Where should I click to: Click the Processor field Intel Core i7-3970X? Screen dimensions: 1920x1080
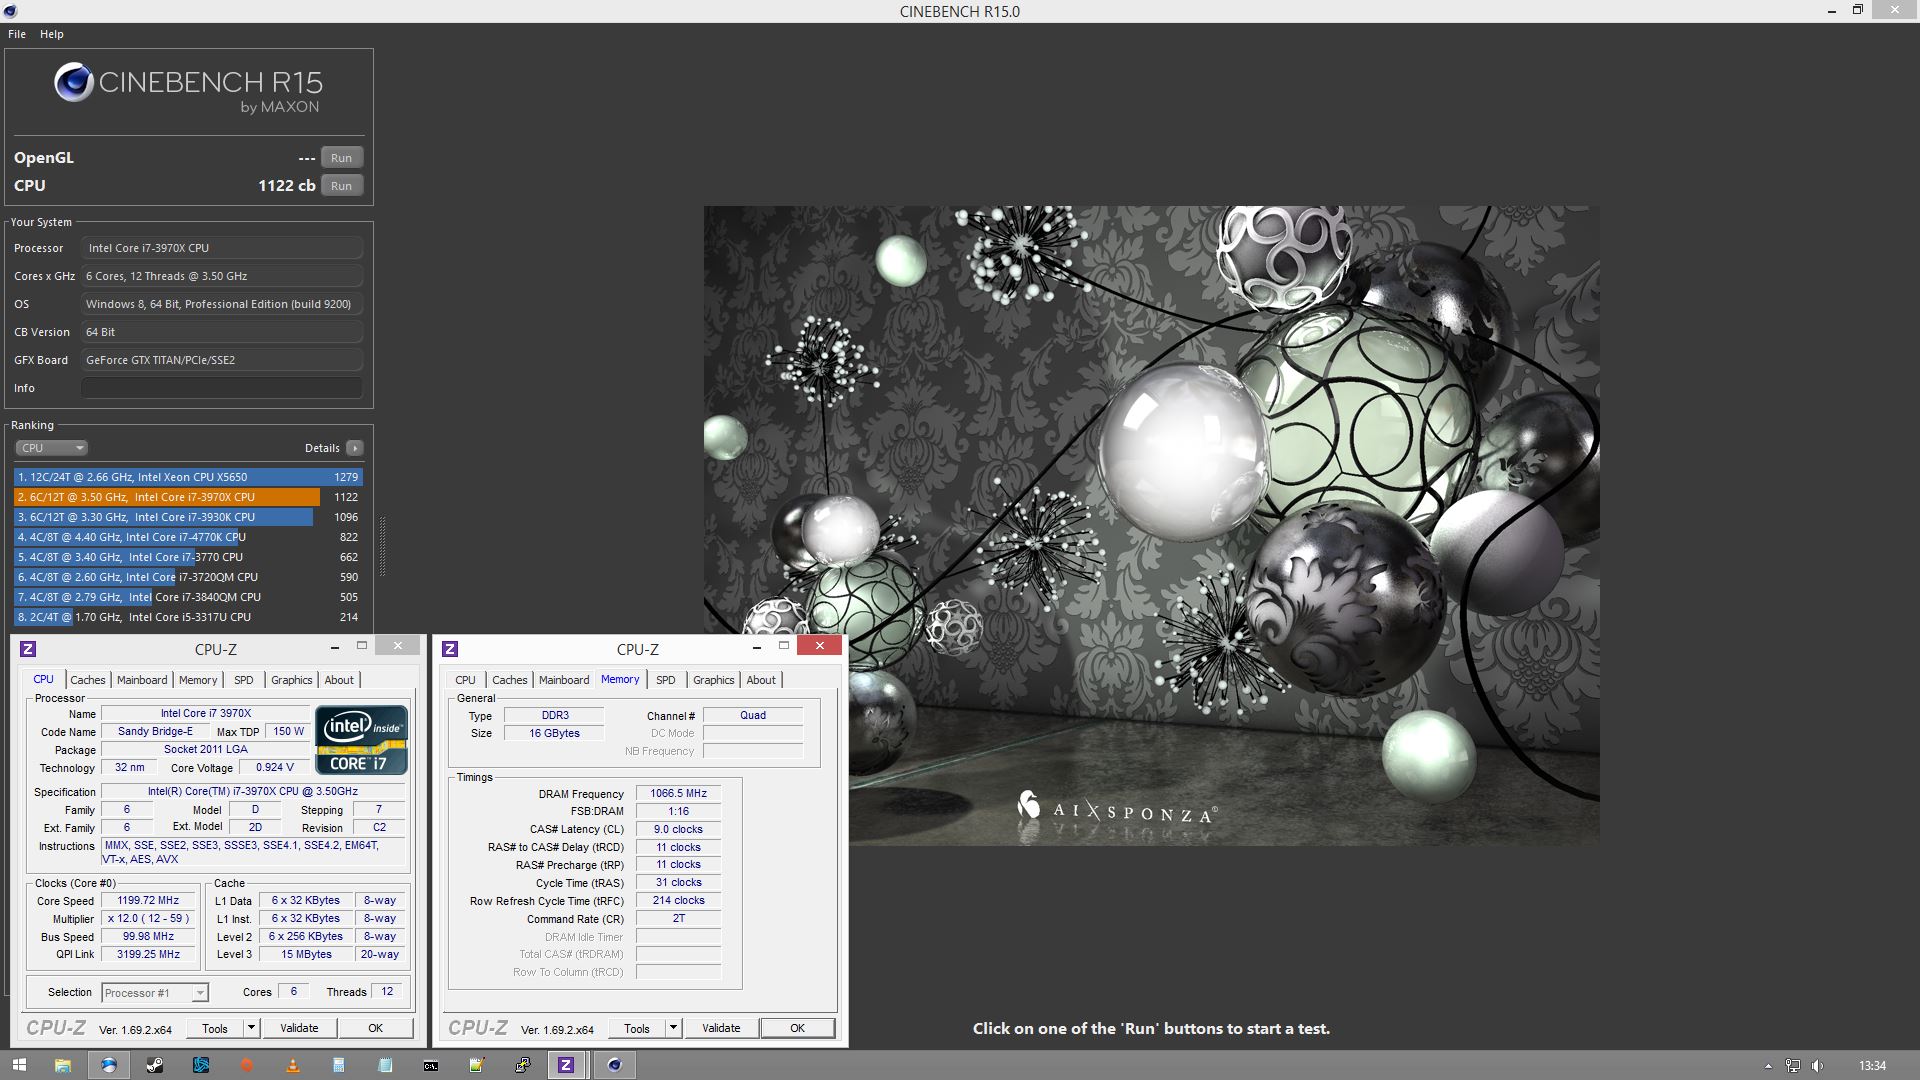pyautogui.click(x=222, y=248)
